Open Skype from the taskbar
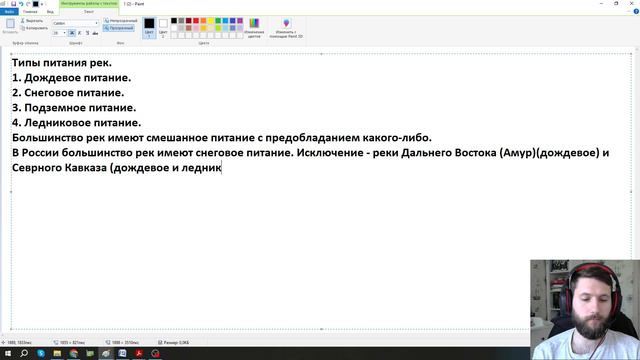Viewport: 640px width, 360px height. tap(41, 353)
